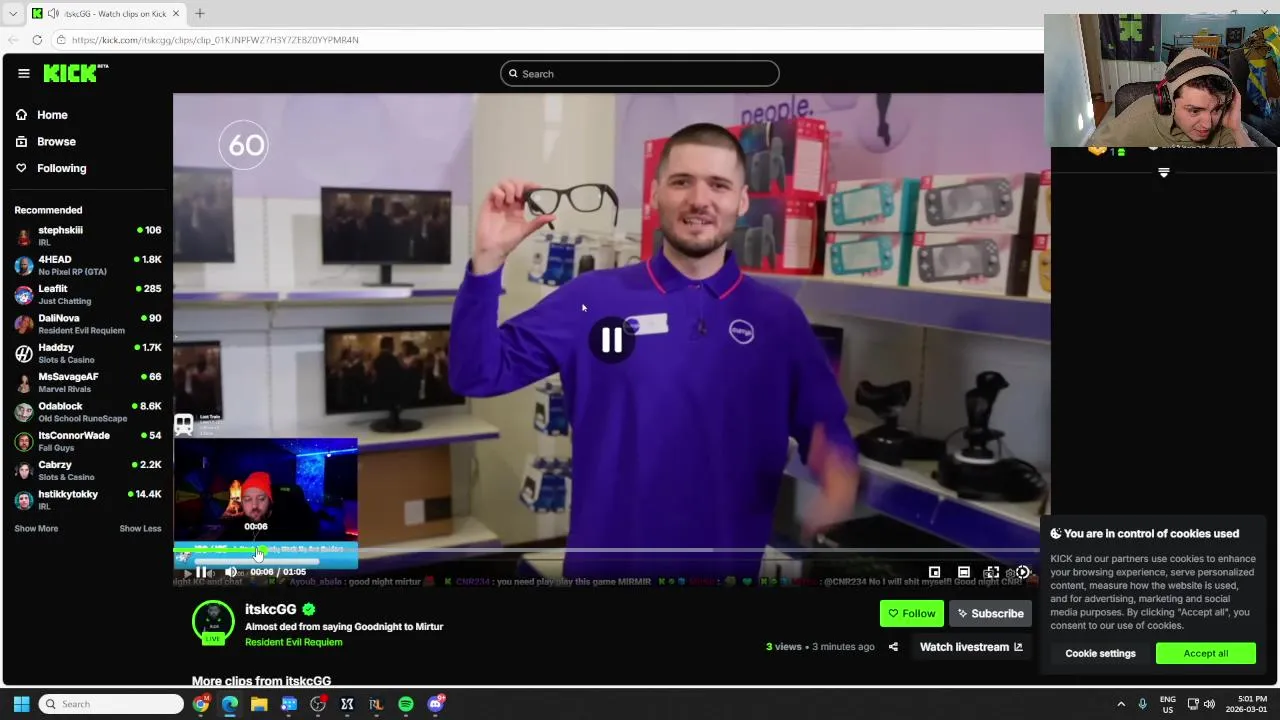Image resolution: width=1280 pixels, height=720 pixels.
Task: Click the browser address bar URL
Action: (215, 40)
